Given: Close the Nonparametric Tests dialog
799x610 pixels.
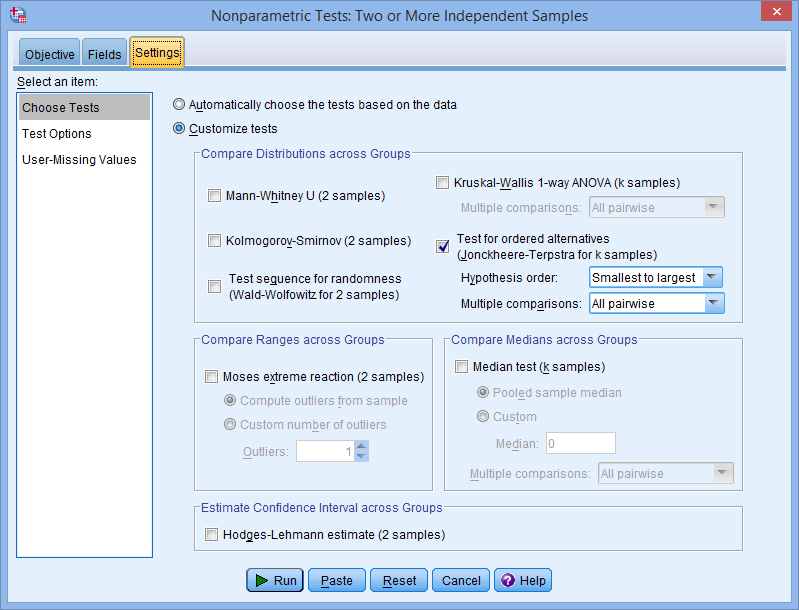Looking at the screenshot, I should [776, 11].
